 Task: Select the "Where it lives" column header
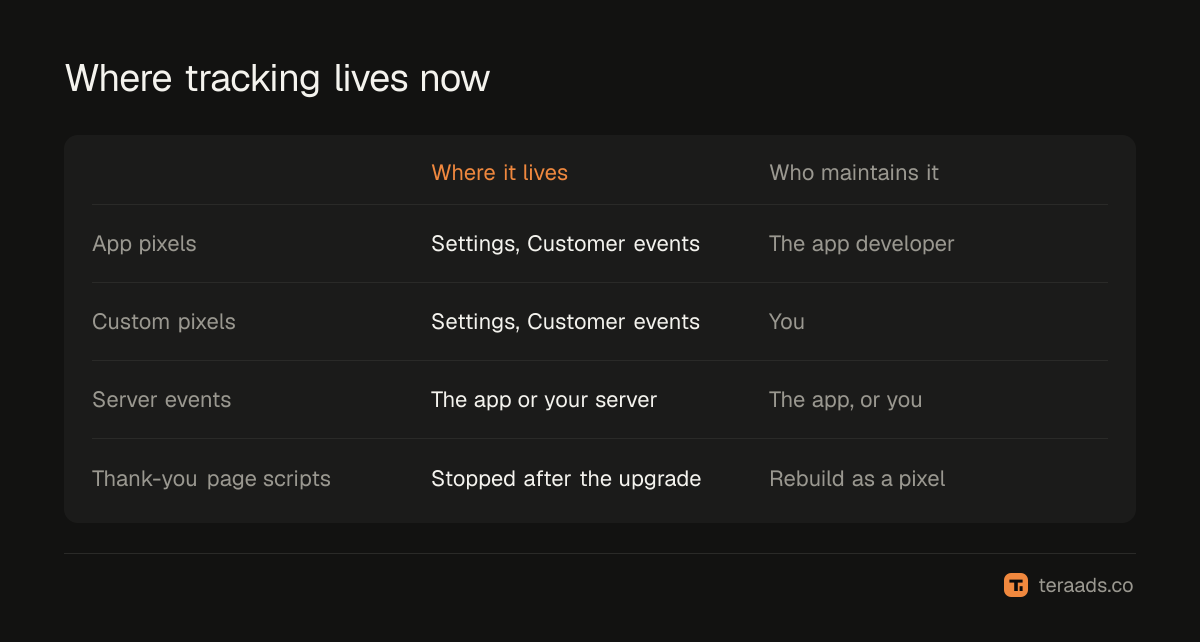(499, 173)
